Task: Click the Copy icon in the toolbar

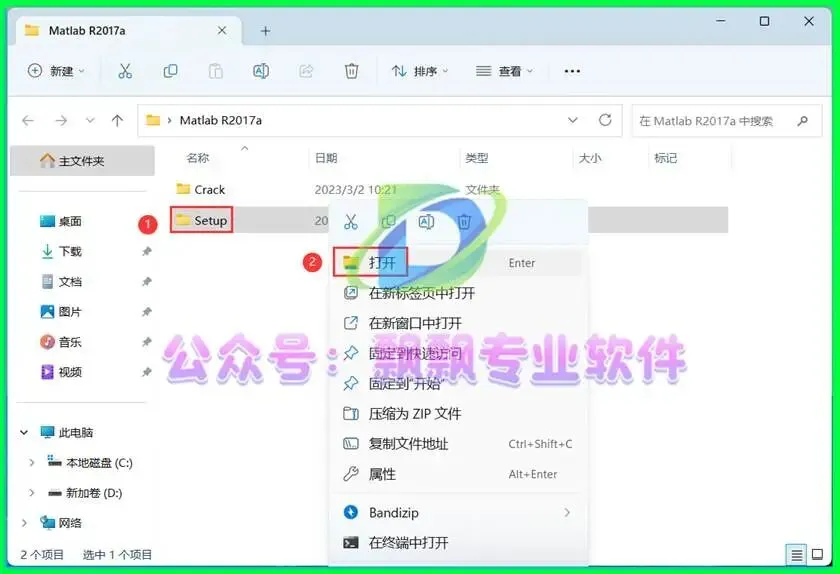Action: pyautogui.click(x=170, y=71)
